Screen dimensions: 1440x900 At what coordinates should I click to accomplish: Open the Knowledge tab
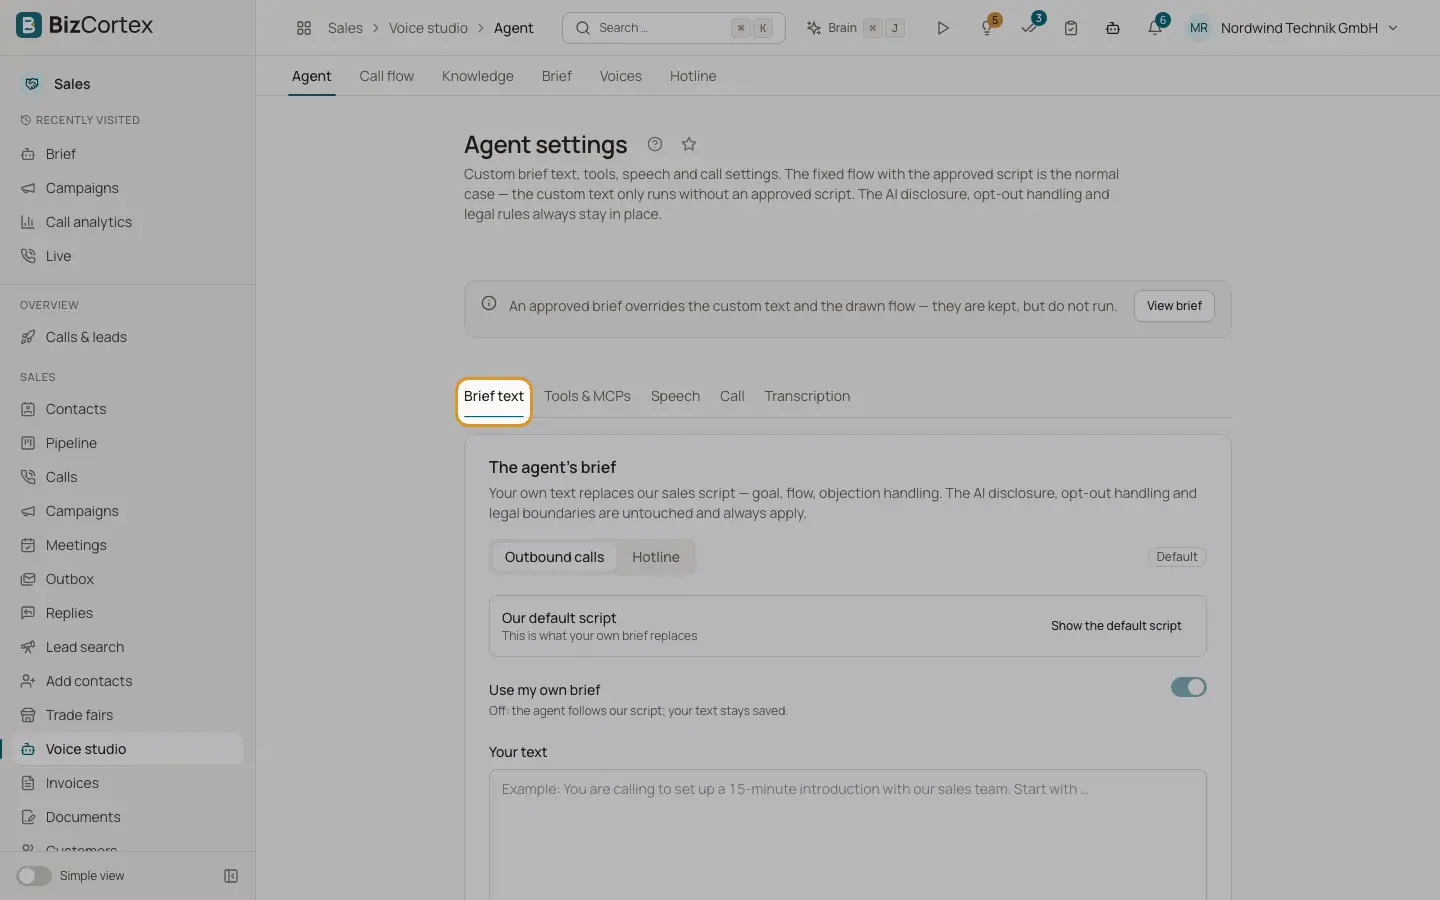point(478,76)
